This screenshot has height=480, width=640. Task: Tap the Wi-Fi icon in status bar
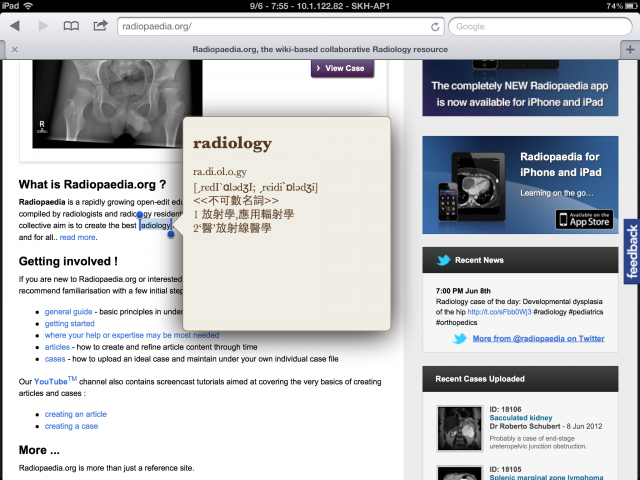click(x=28, y=6)
